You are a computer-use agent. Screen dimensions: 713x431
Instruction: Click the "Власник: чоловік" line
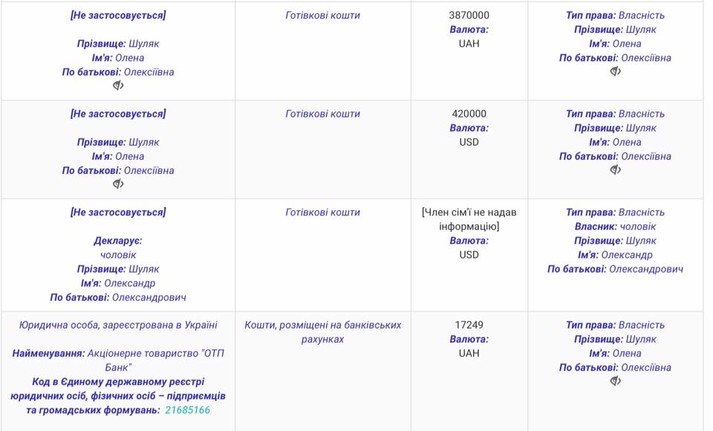(615, 227)
